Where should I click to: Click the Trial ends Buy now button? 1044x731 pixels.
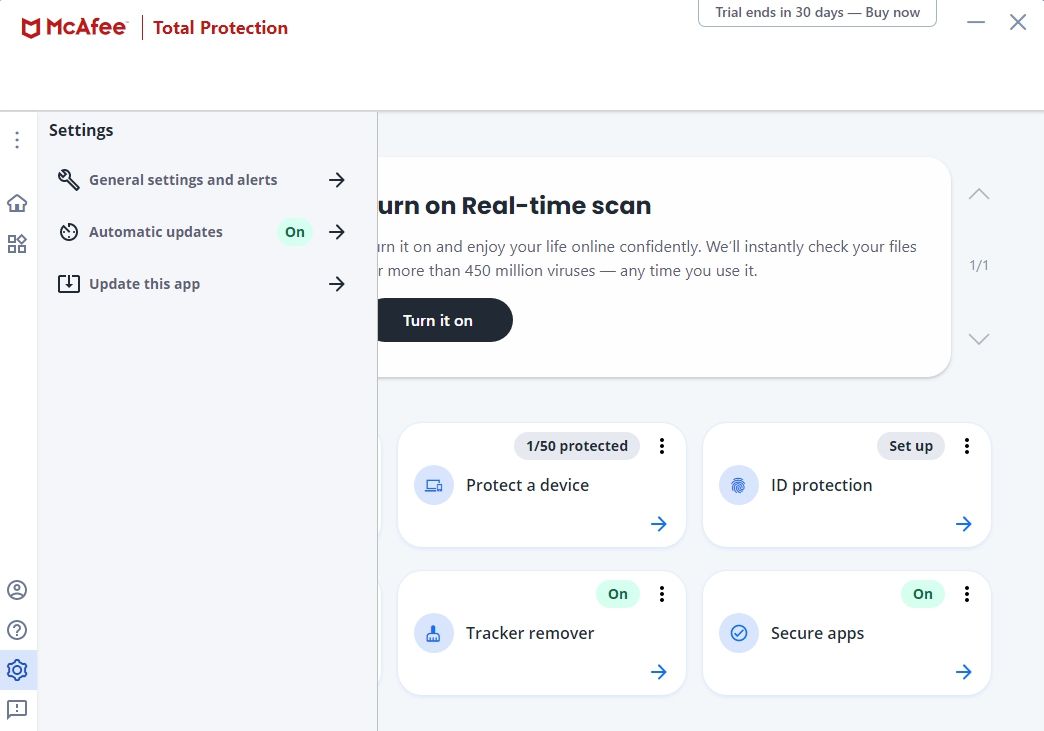tap(817, 13)
